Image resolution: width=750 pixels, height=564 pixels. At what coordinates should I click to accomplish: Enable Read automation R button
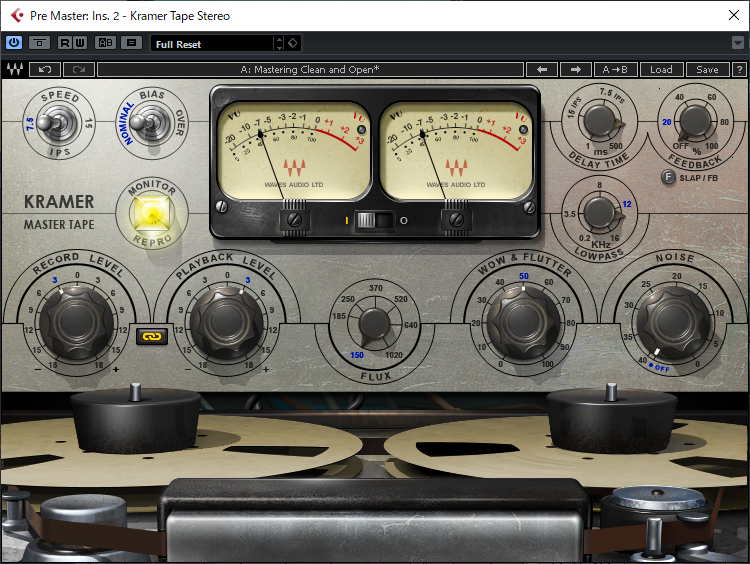[x=64, y=43]
